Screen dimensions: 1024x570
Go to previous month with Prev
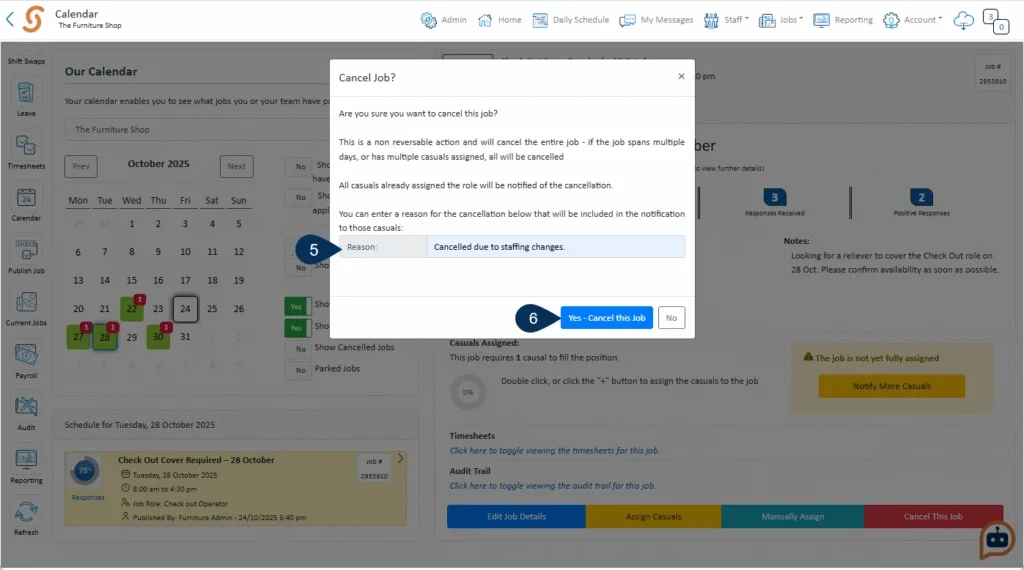(81, 166)
